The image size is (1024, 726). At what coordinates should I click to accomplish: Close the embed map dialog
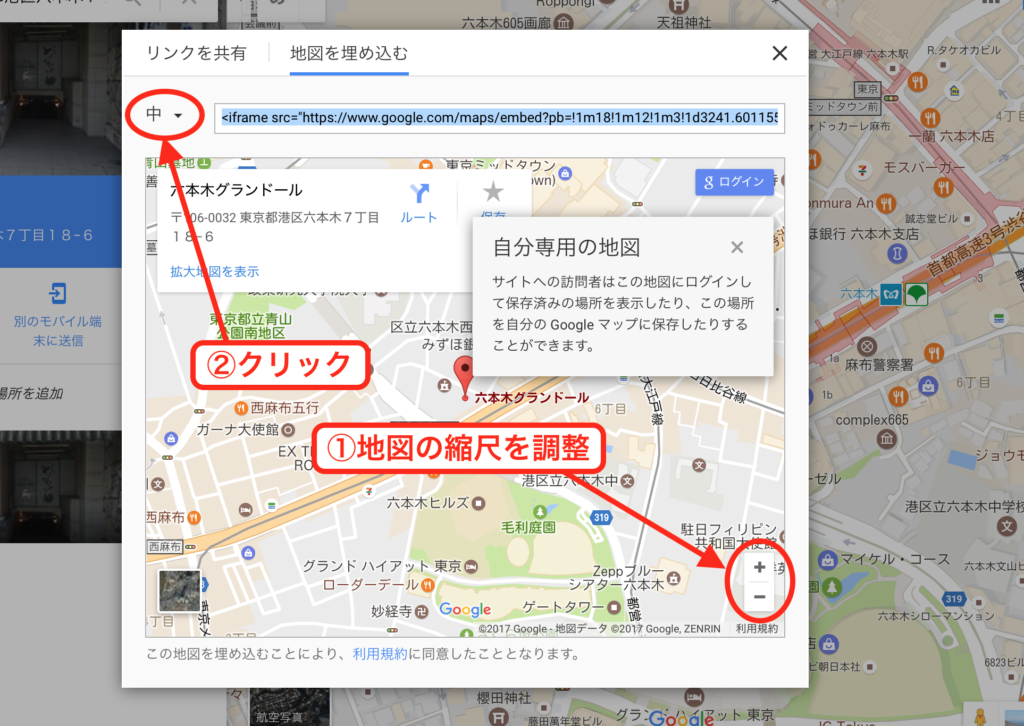click(780, 54)
